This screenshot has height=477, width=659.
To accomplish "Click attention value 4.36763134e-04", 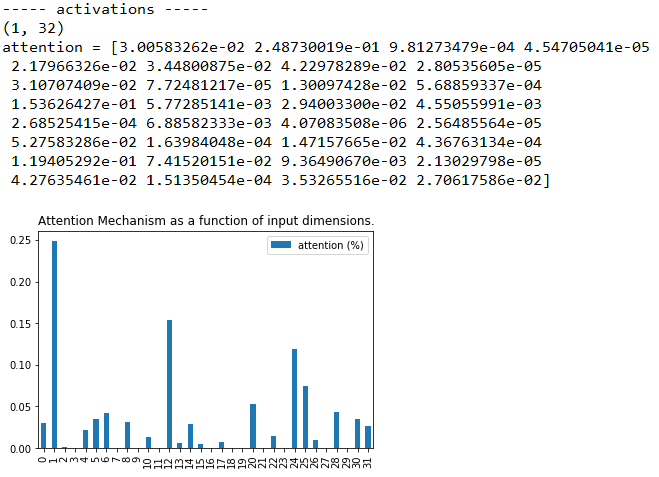I will [479, 142].
